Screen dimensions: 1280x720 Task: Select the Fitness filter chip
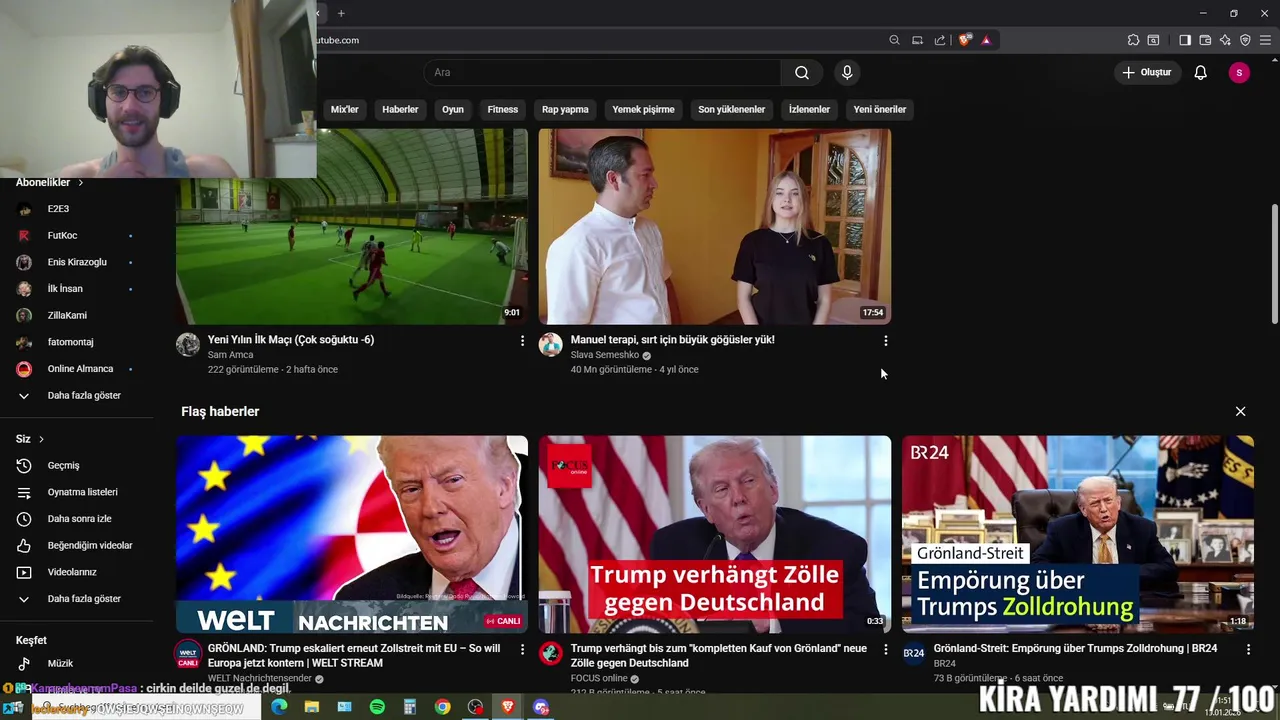(x=503, y=109)
